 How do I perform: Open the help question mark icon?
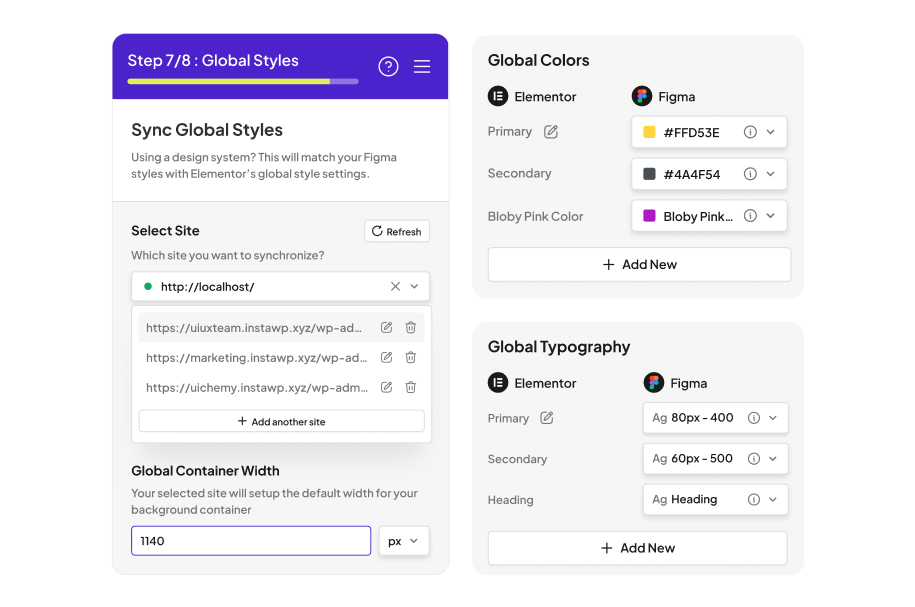tap(388, 67)
